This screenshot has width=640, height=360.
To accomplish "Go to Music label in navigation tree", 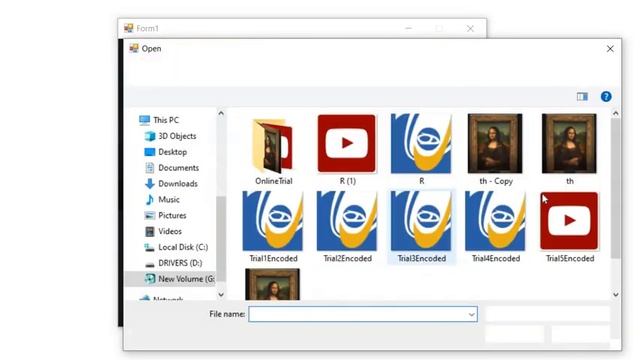I will point(169,200).
